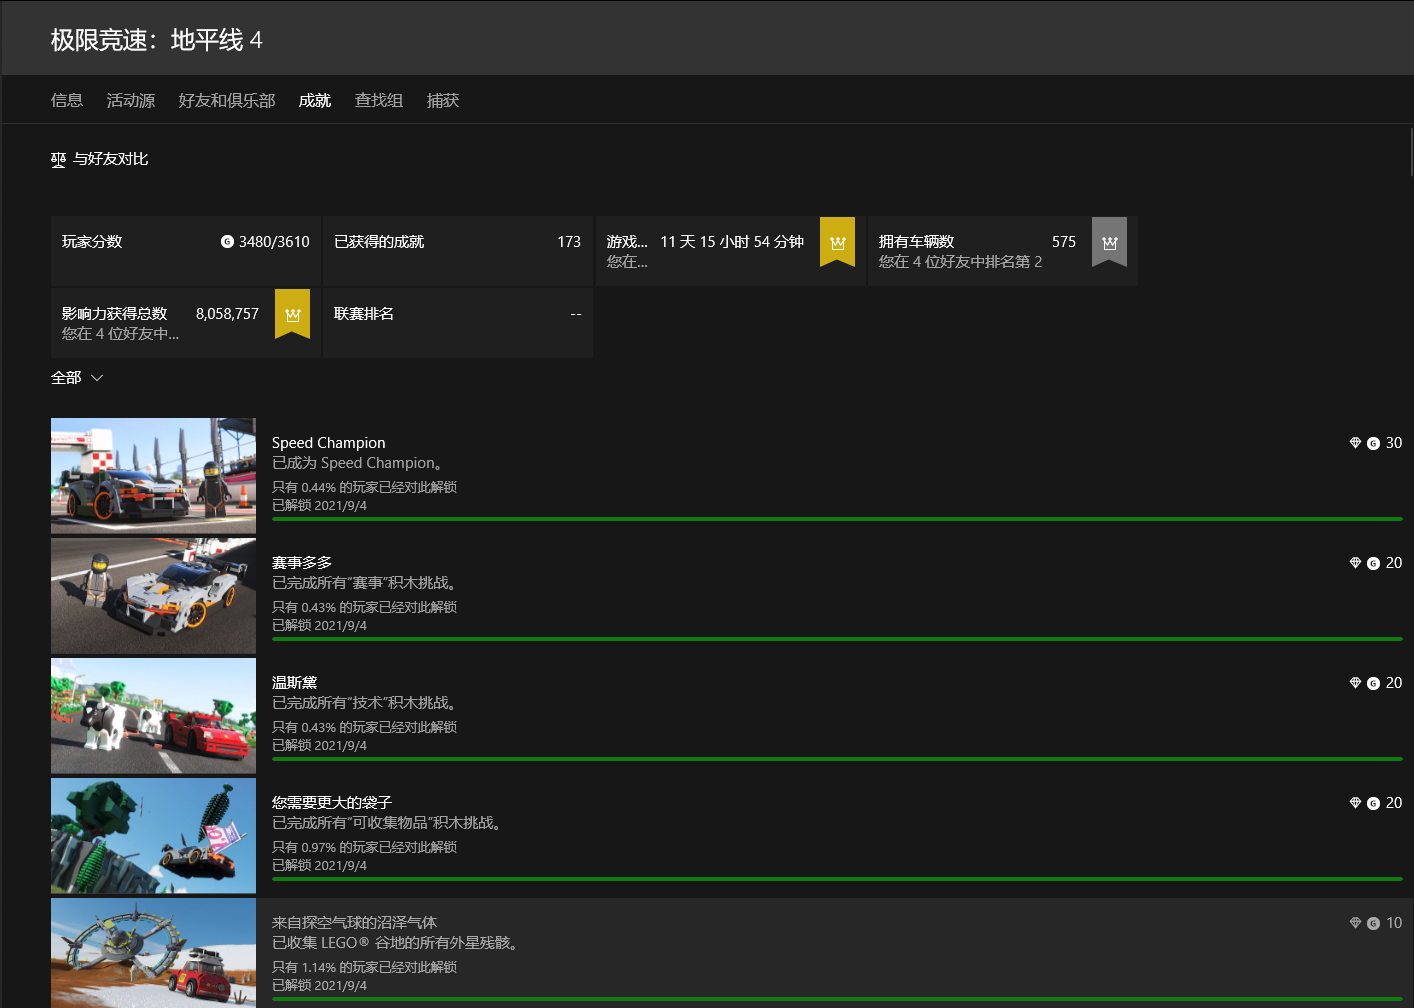Click the 只有 0.97% 的玩家已经对此解锁 text

pos(365,847)
